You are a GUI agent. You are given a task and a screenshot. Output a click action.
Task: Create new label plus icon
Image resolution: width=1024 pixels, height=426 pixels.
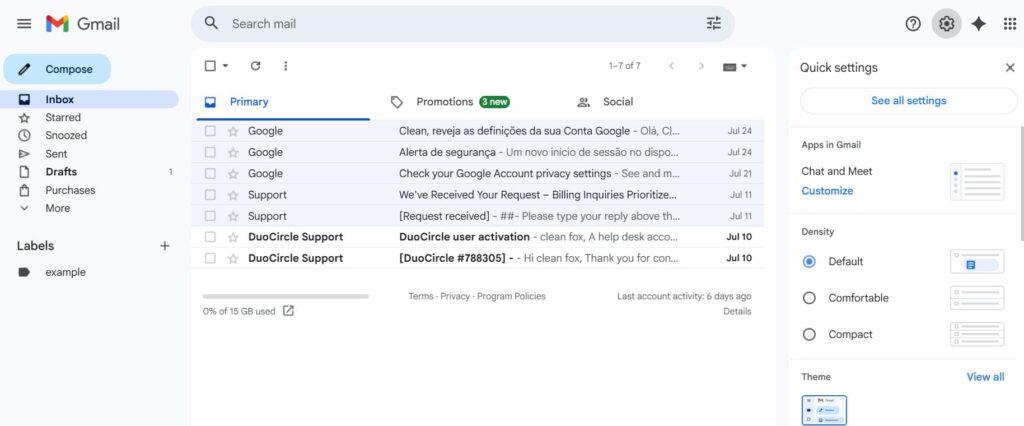click(x=165, y=246)
